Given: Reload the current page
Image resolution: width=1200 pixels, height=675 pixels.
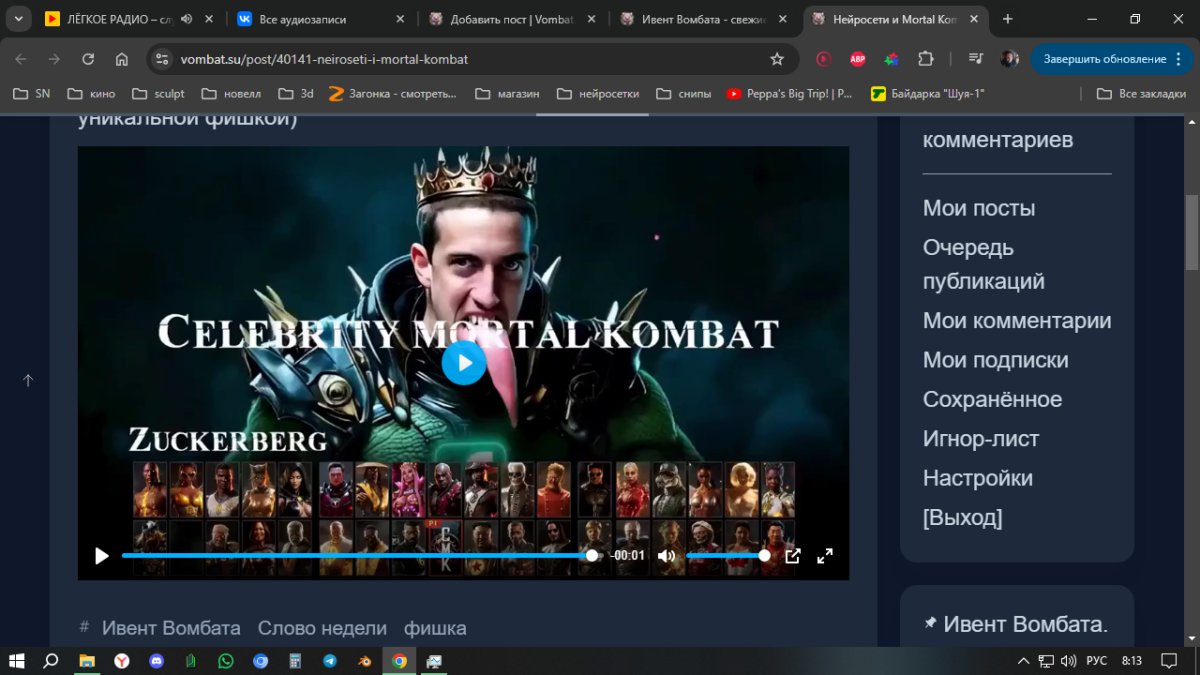Looking at the screenshot, I should click(x=88, y=59).
